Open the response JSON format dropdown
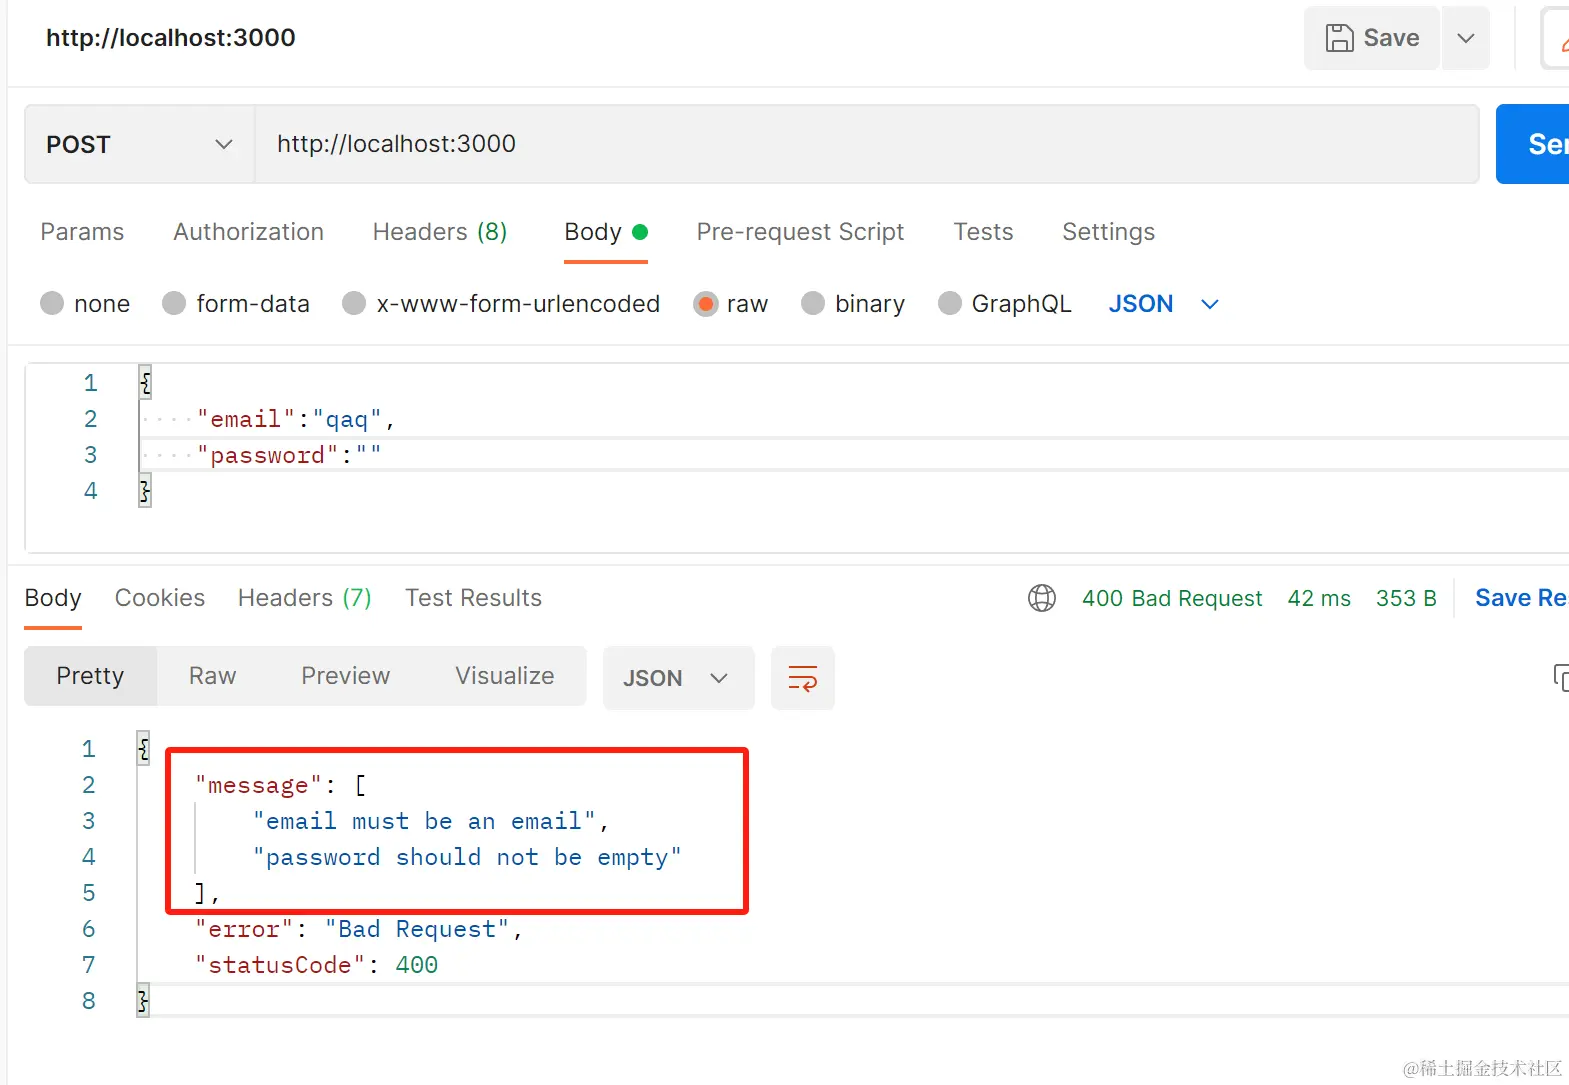This screenshot has width=1569, height=1085. coord(677,678)
